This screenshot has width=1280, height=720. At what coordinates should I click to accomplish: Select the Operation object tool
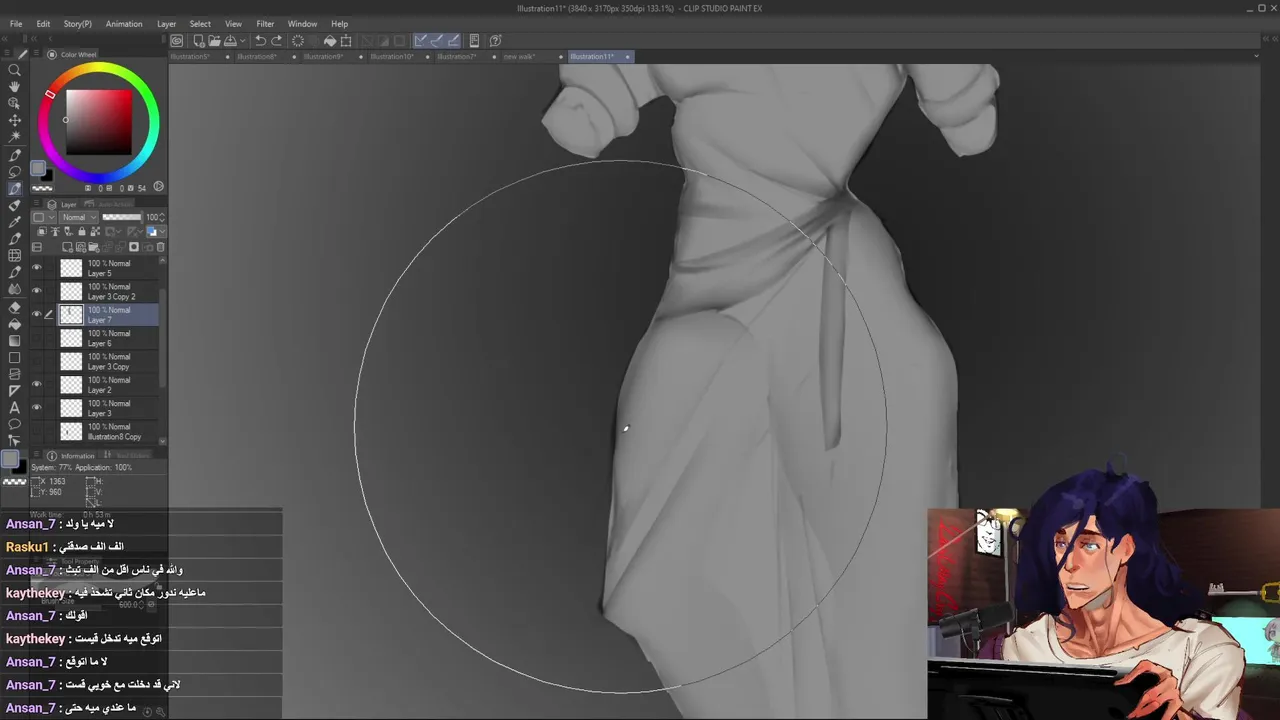[x=14, y=103]
